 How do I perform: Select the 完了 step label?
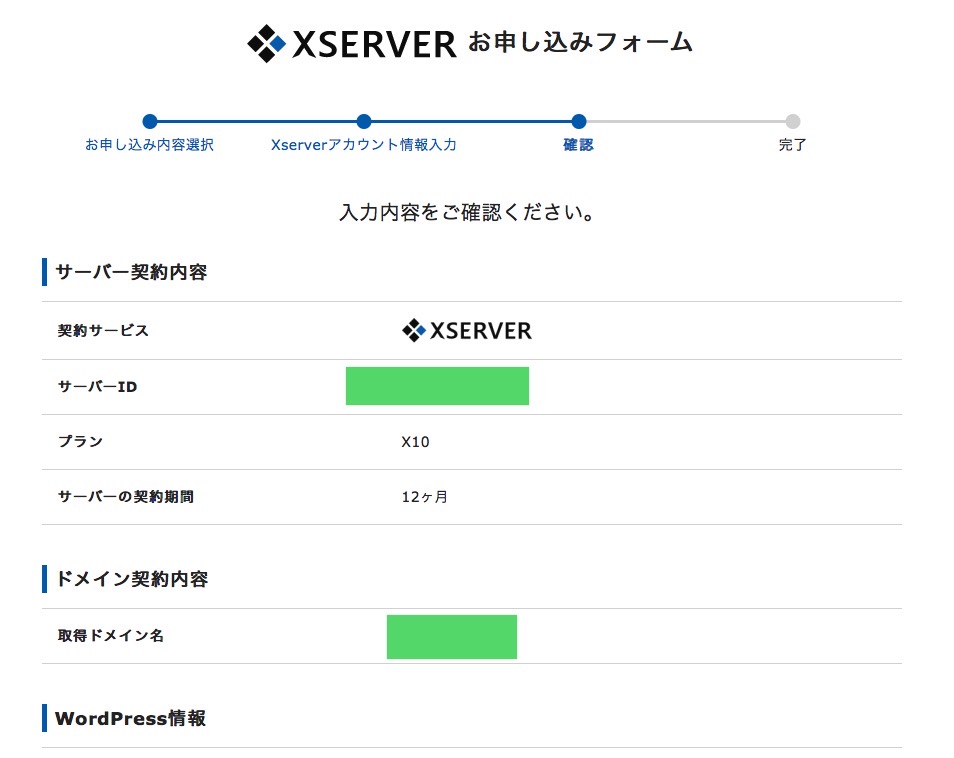(792, 145)
